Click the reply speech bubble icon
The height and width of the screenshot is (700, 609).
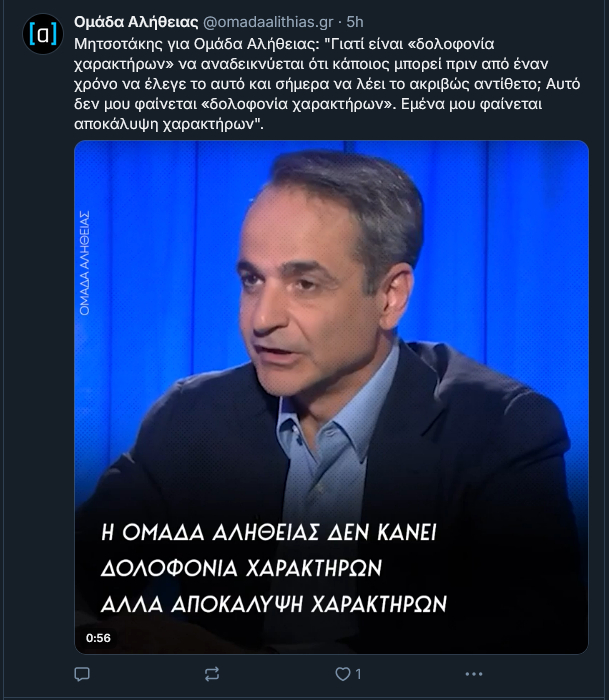(x=82, y=674)
